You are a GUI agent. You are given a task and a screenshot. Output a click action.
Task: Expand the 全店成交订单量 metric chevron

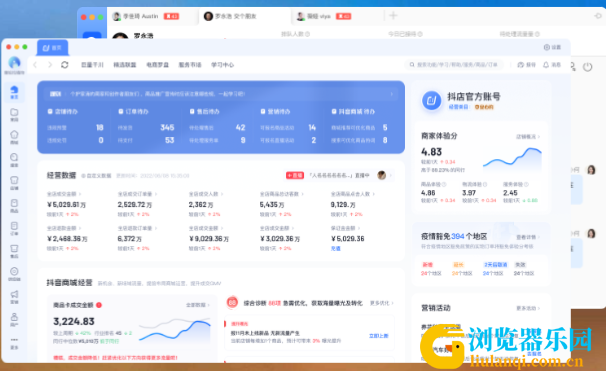[x=156, y=194]
